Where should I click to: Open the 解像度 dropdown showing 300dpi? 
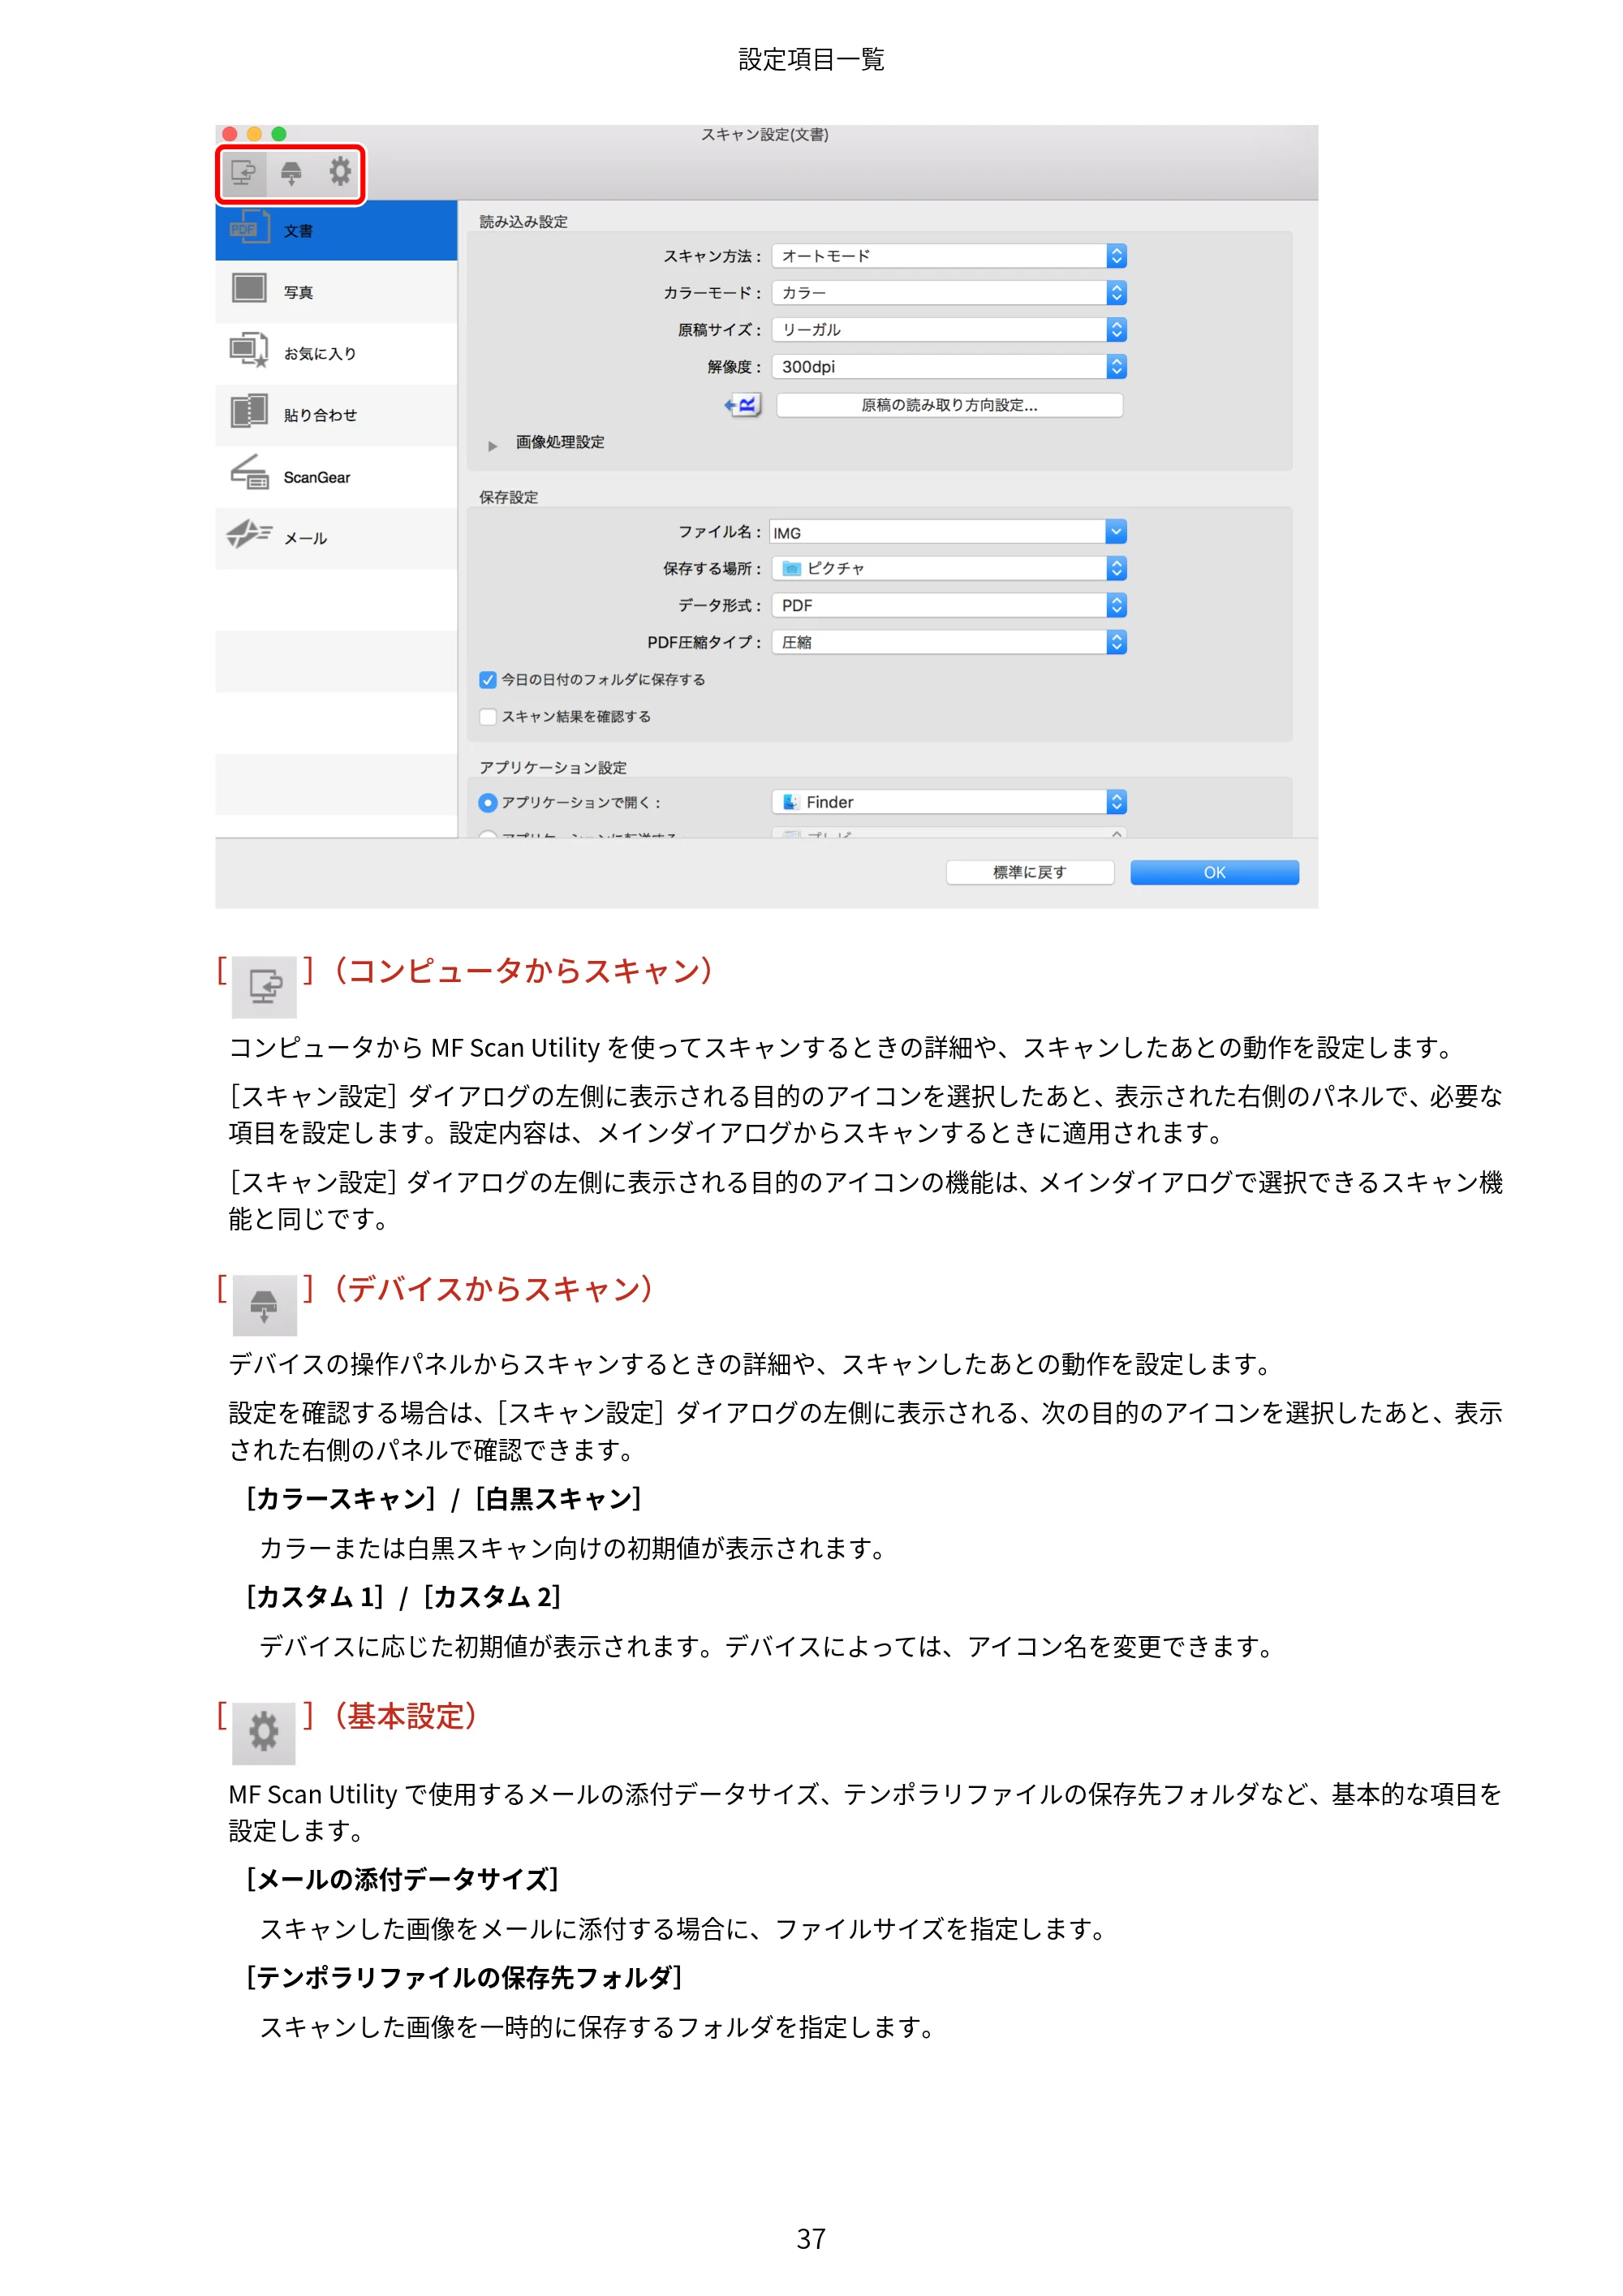tap(949, 367)
